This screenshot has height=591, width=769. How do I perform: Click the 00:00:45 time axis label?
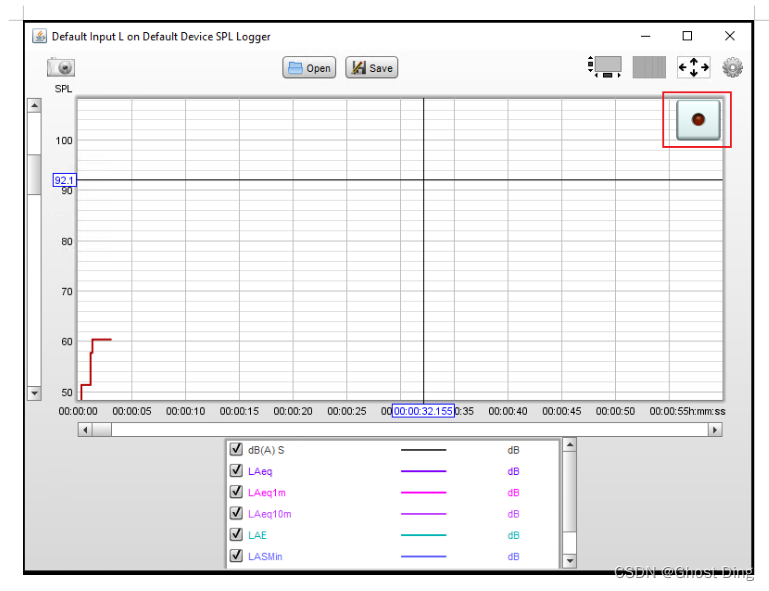(562, 411)
